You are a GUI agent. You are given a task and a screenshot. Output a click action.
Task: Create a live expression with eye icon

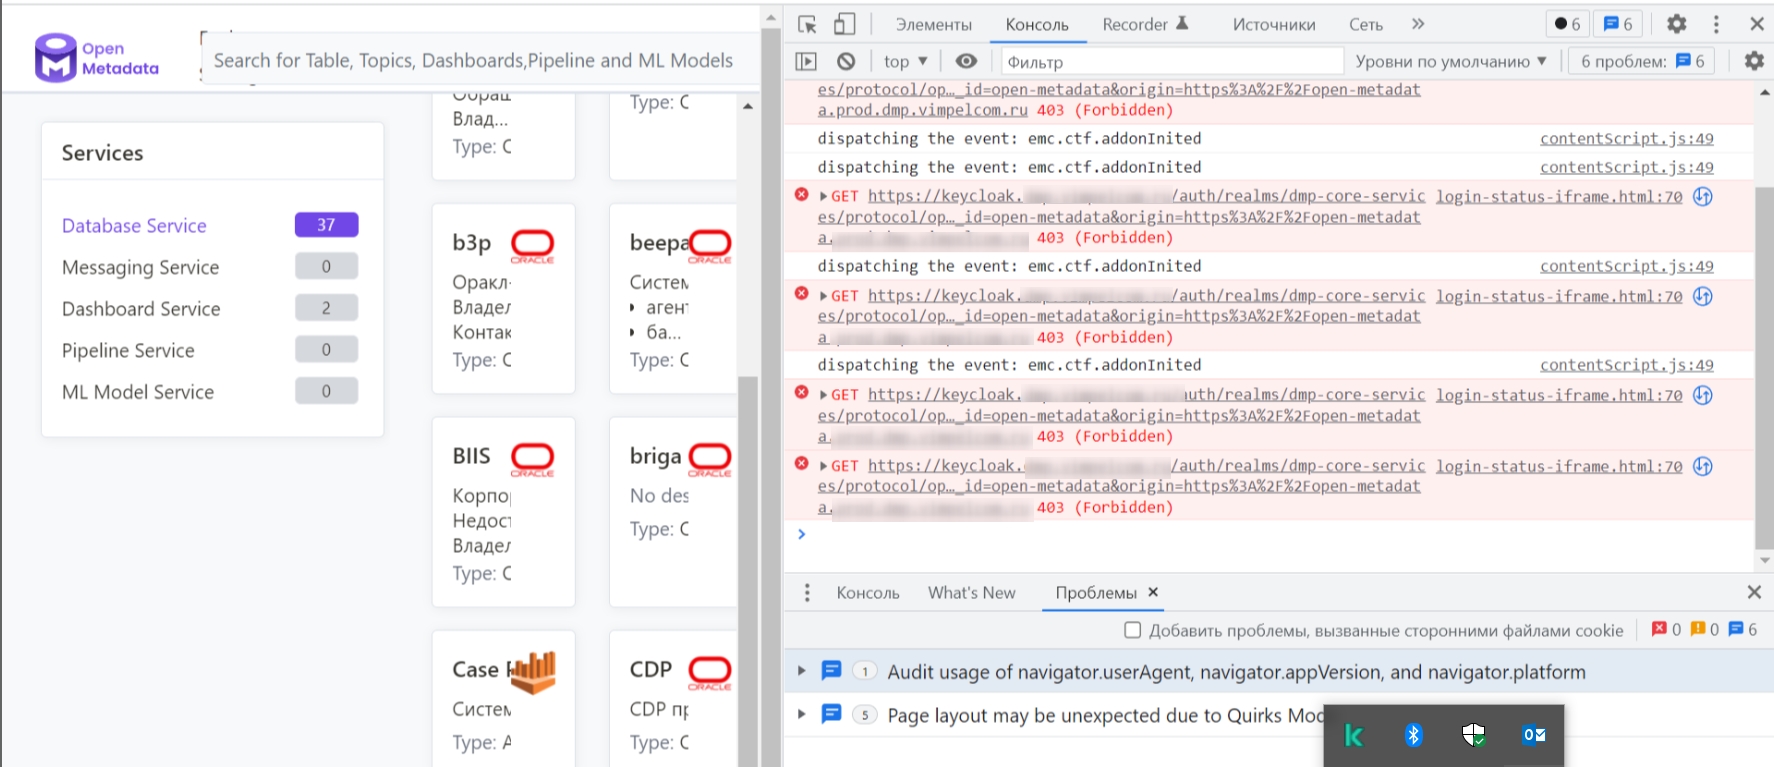[x=966, y=61]
